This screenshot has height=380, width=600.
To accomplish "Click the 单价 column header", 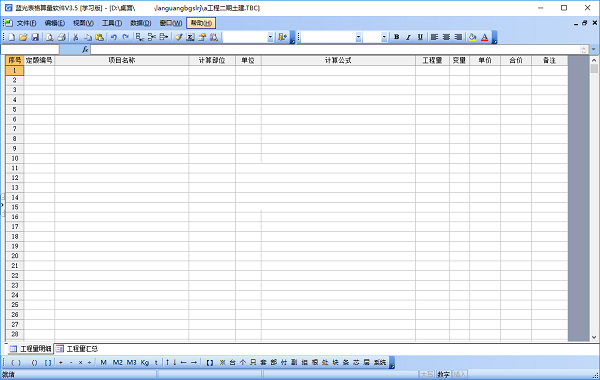I will coord(485,60).
